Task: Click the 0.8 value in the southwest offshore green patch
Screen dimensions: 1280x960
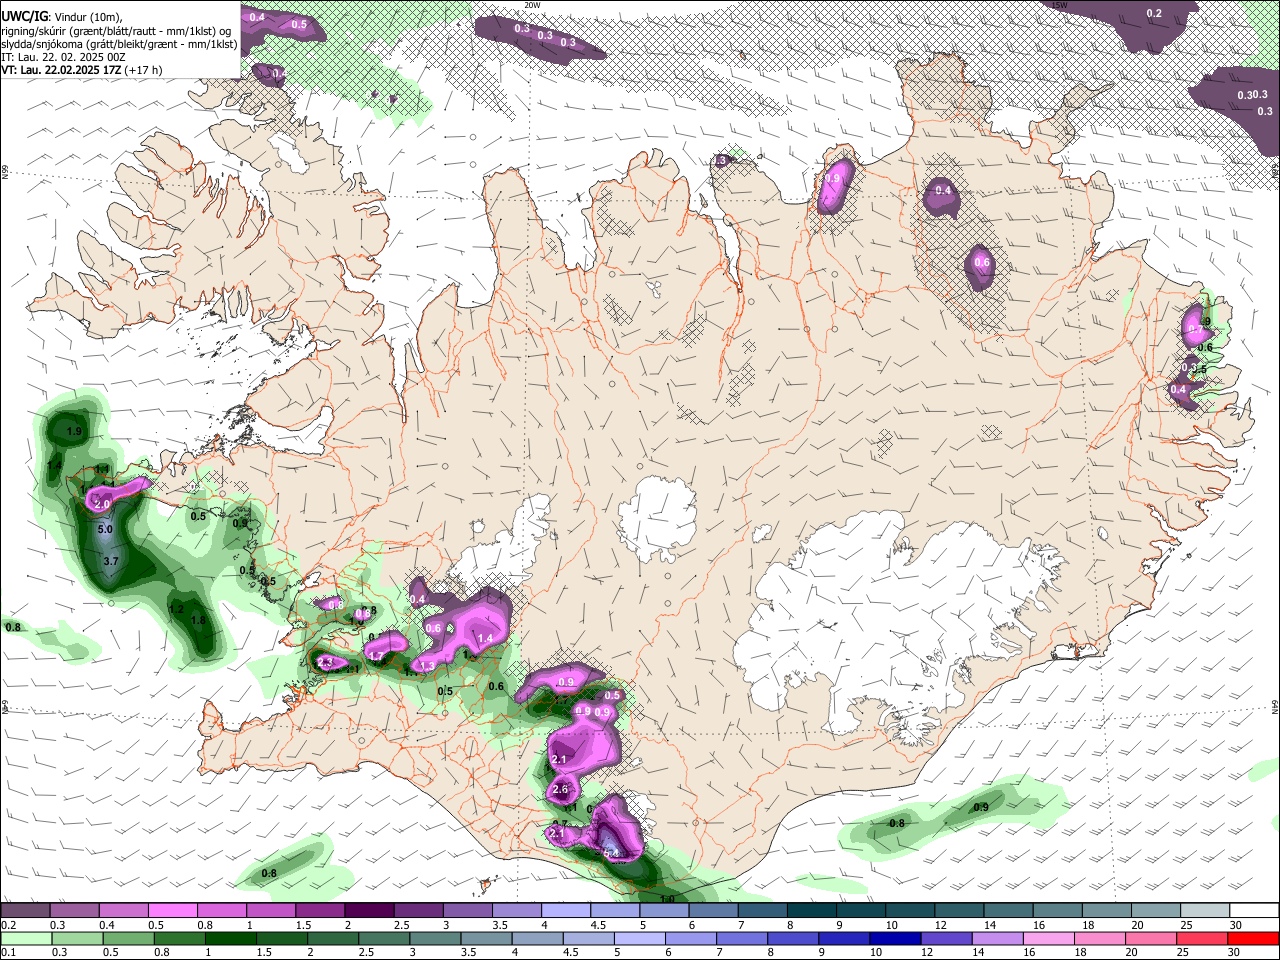Action: (x=269, y=874)
